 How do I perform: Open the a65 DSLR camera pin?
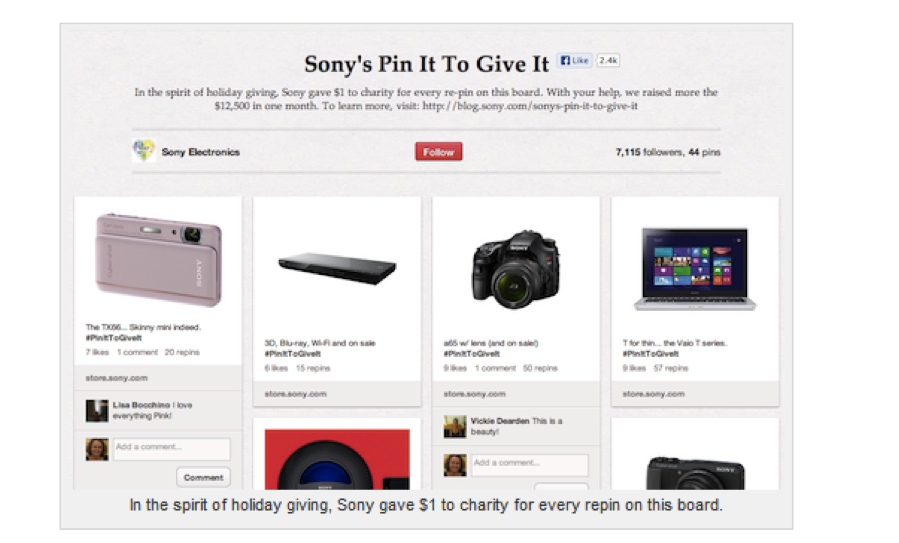[515, 269]
